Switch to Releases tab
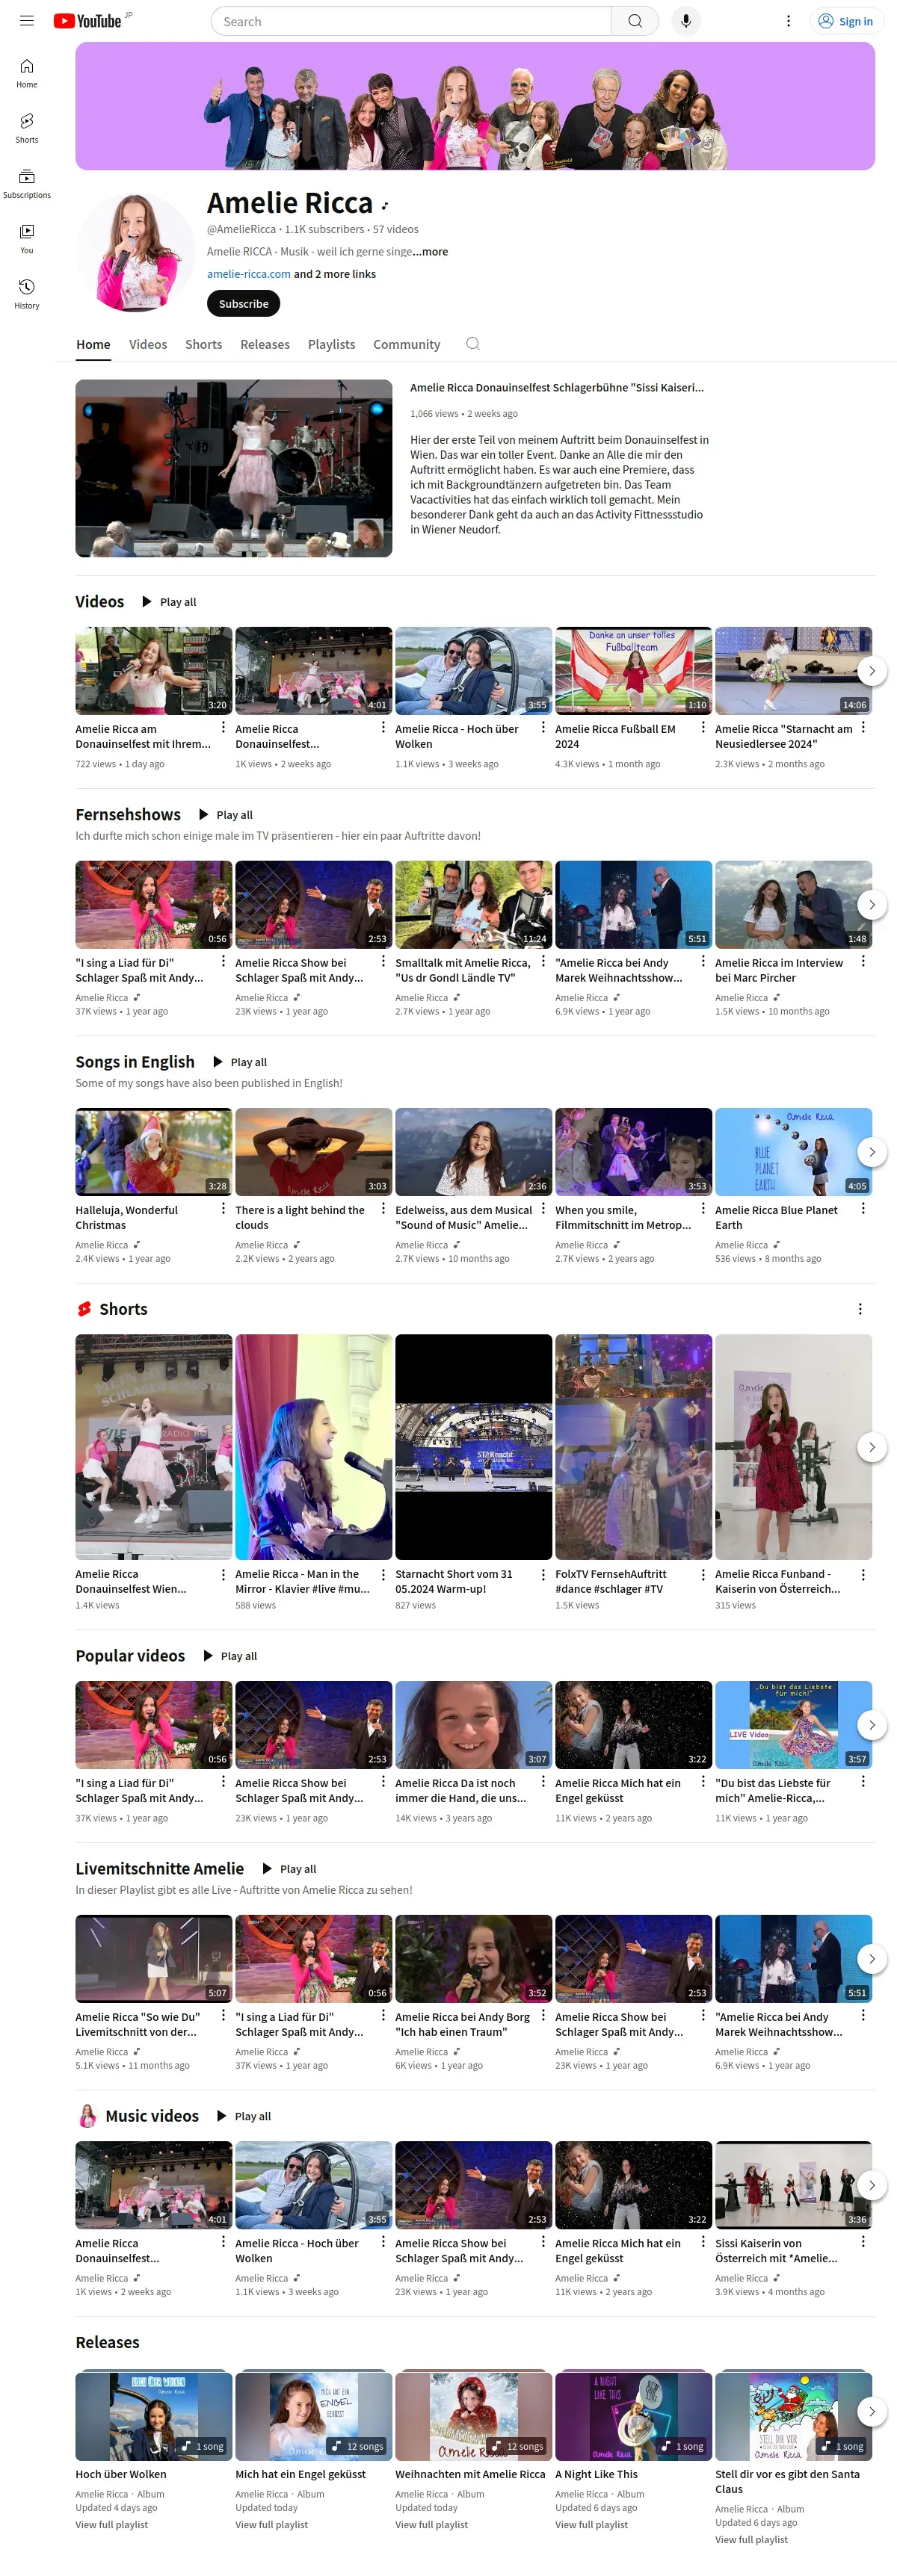Image resolution: width=897 pixels, height=2576 pixels. click(x=265, y=344)
